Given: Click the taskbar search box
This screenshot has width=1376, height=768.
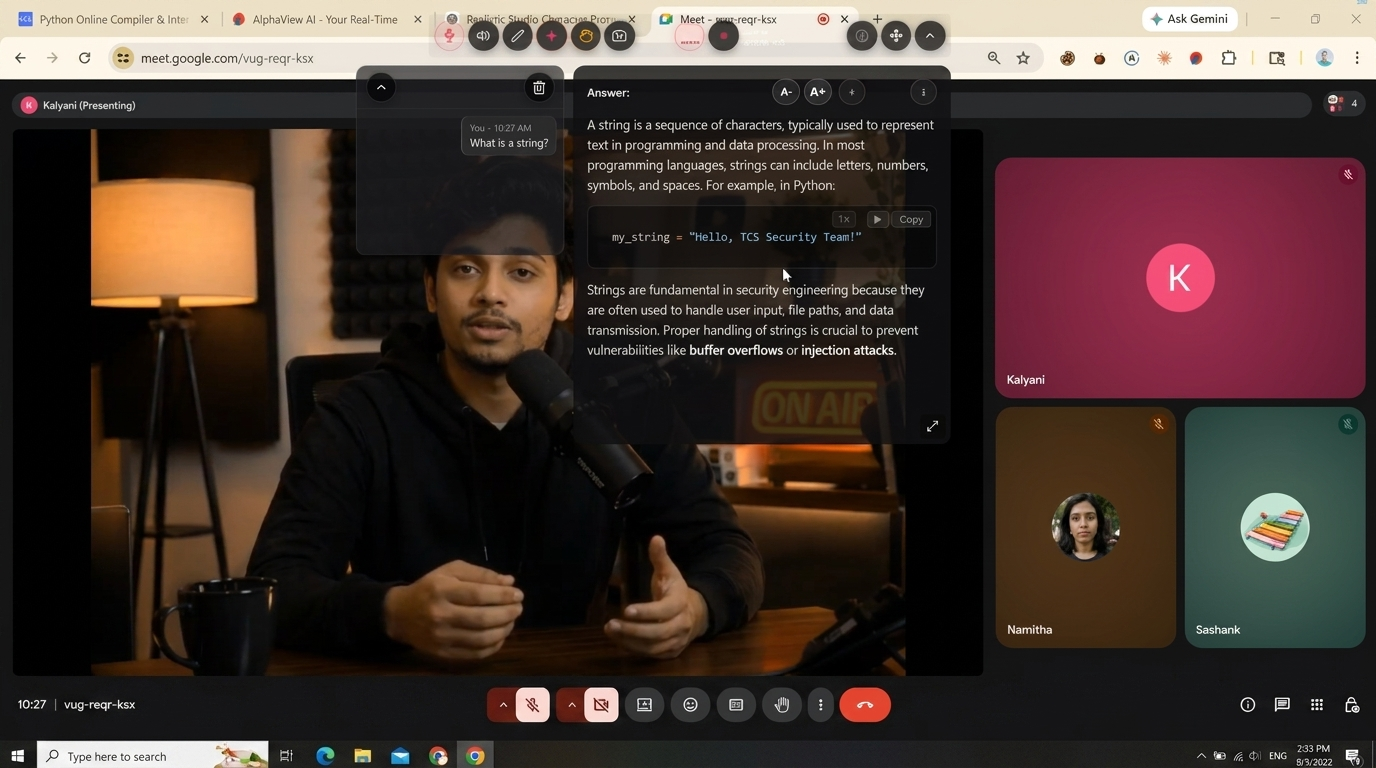Looking at the screenshot, I should 153,756.
